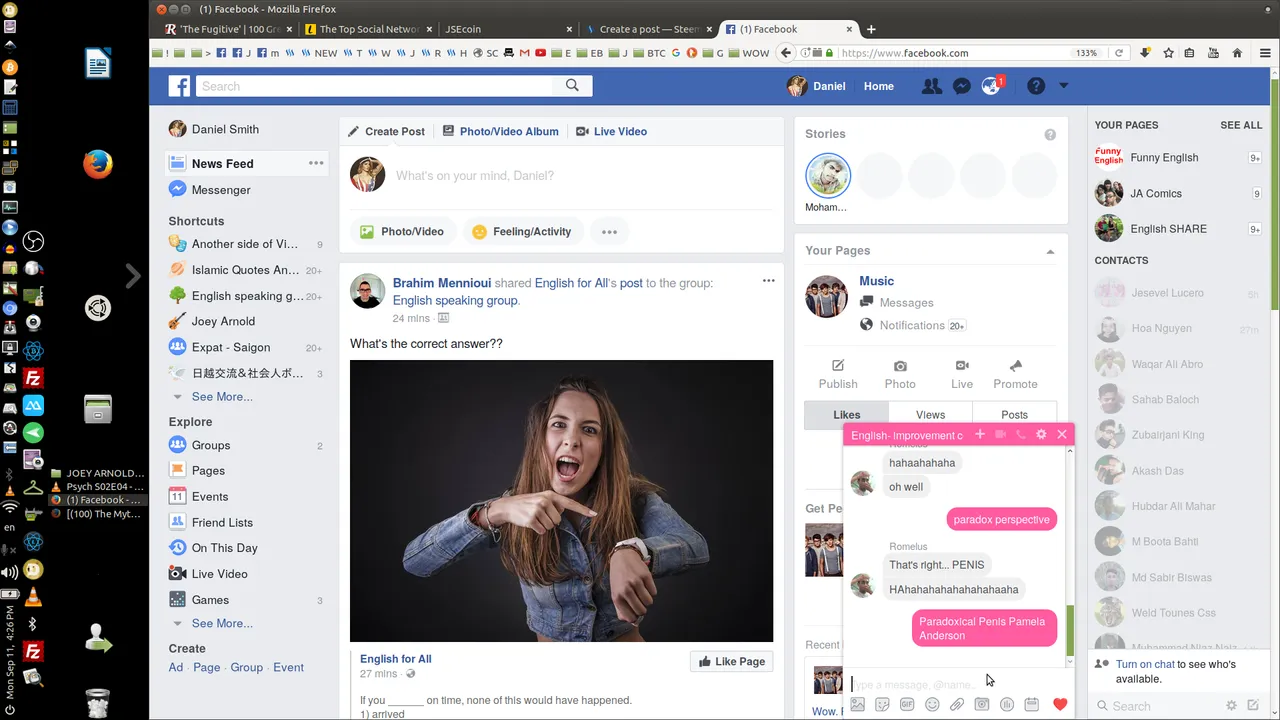The width and height of the screenshot is (1280, 720).
Task: Open English speaking group link in post
Action: coord(455,300)
